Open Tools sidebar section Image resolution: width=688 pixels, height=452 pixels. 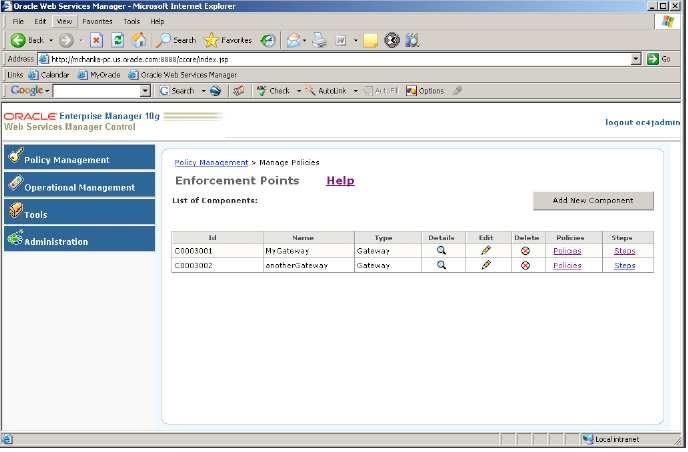coord(79,212)
